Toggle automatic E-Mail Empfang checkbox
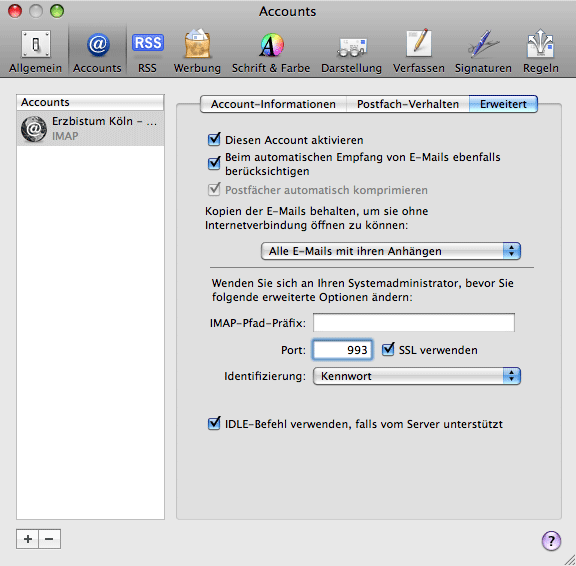This screenshot has height=566, width=576. click(214, 163)
